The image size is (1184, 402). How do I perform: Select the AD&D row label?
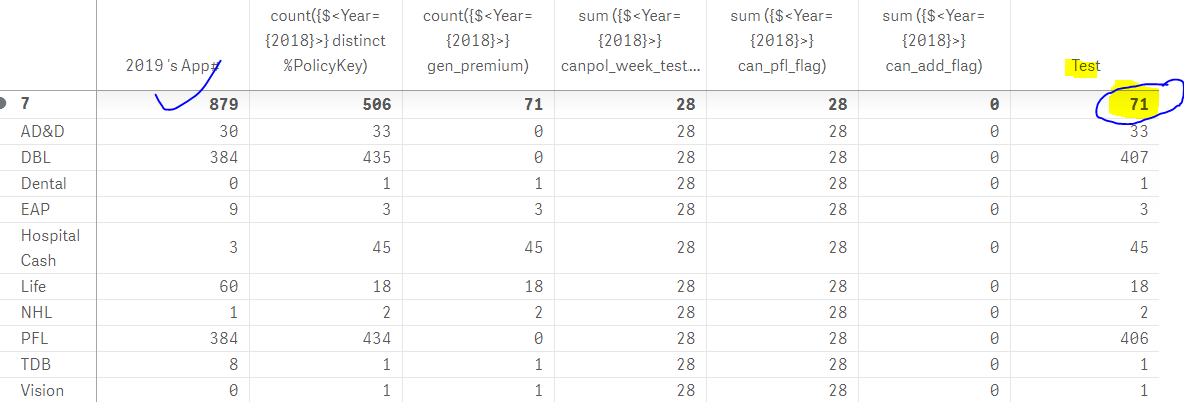(42, 131)
